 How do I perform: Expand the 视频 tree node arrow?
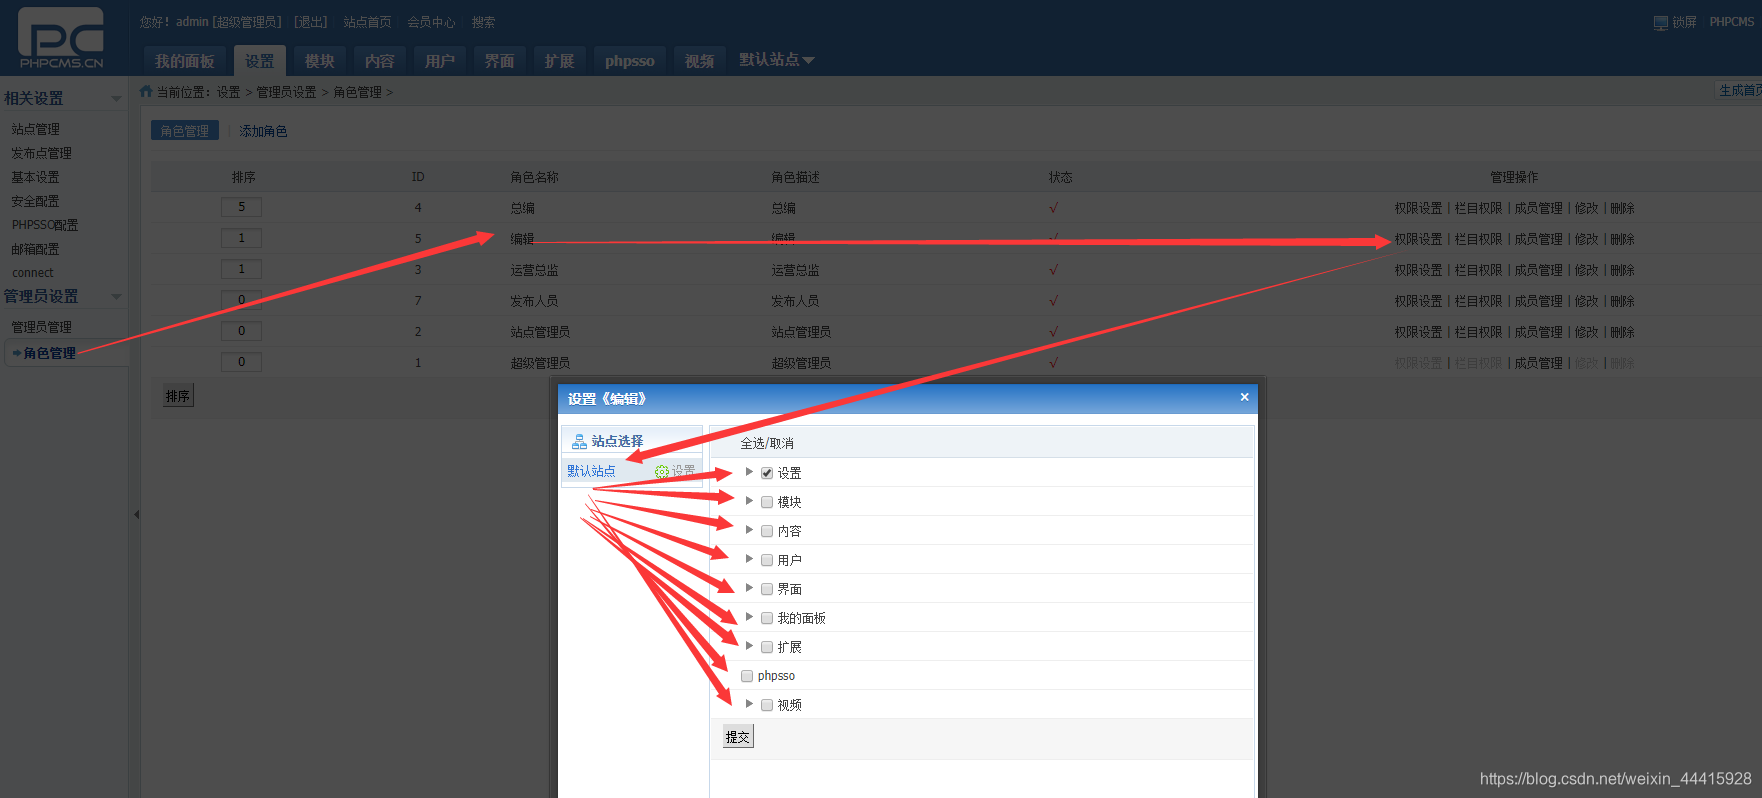coord(749,704)
